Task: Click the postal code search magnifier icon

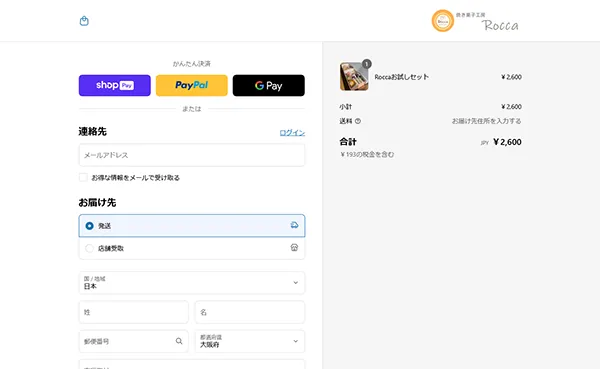Action: (179, 341)
